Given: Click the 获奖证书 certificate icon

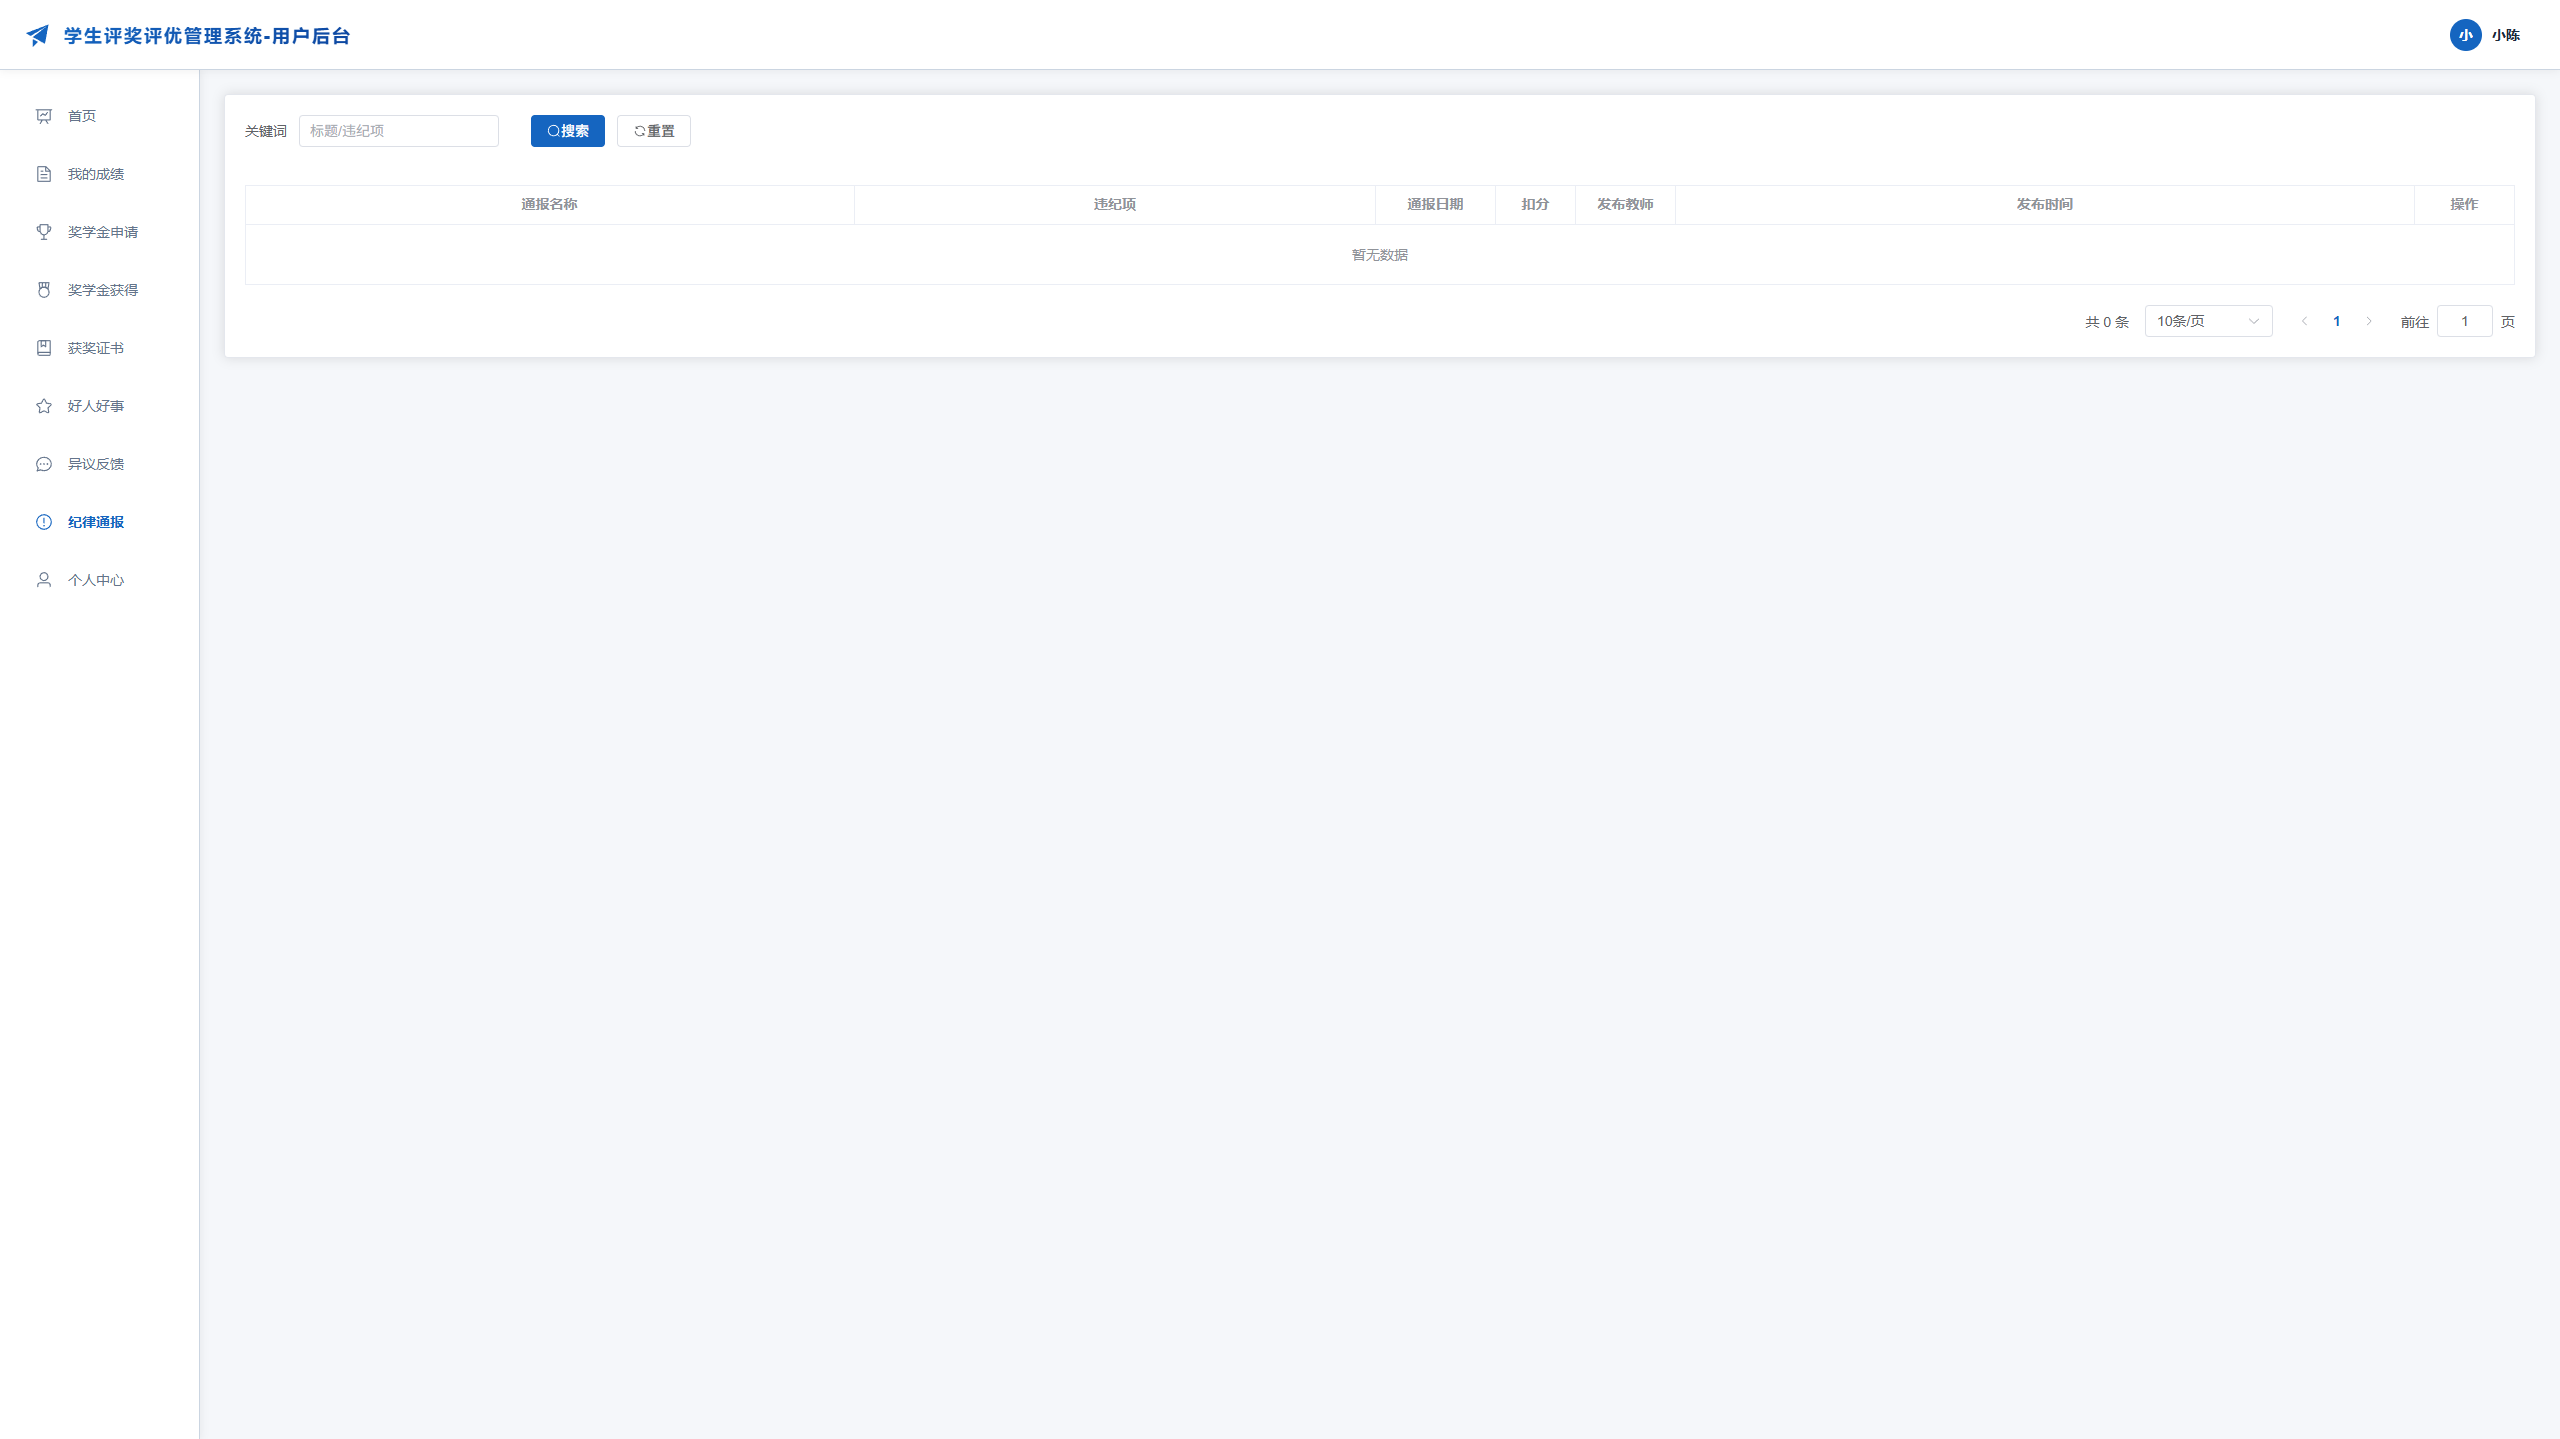Looking at the screenshot, I should coord(44,348).
